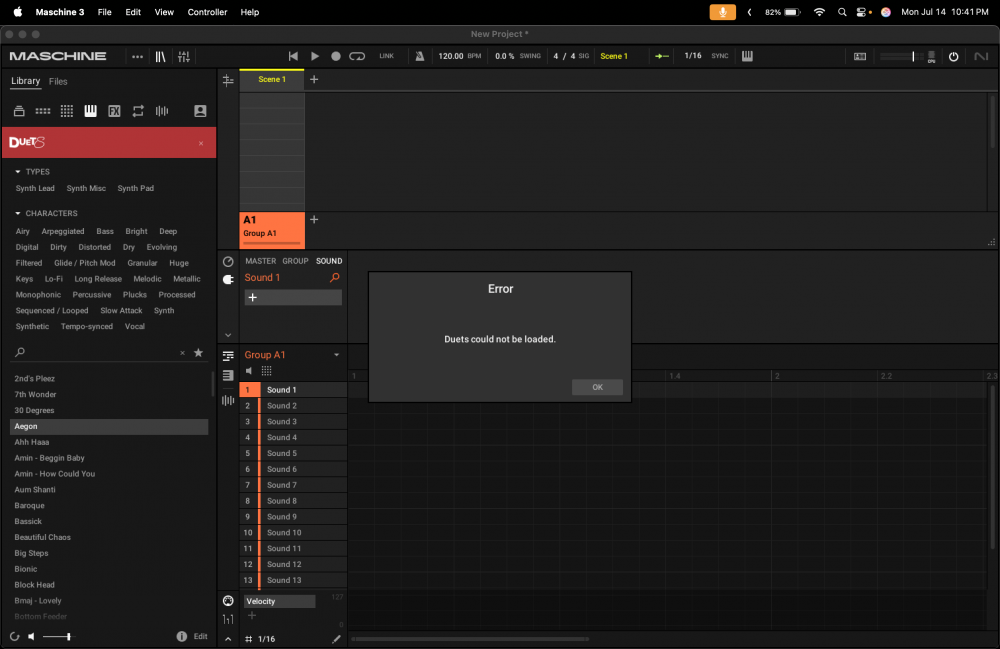Image resolution: width=1000 pixels, height=649 pixels.
Task: Select the Synth Lead type tag
Action: pos(35,189)
